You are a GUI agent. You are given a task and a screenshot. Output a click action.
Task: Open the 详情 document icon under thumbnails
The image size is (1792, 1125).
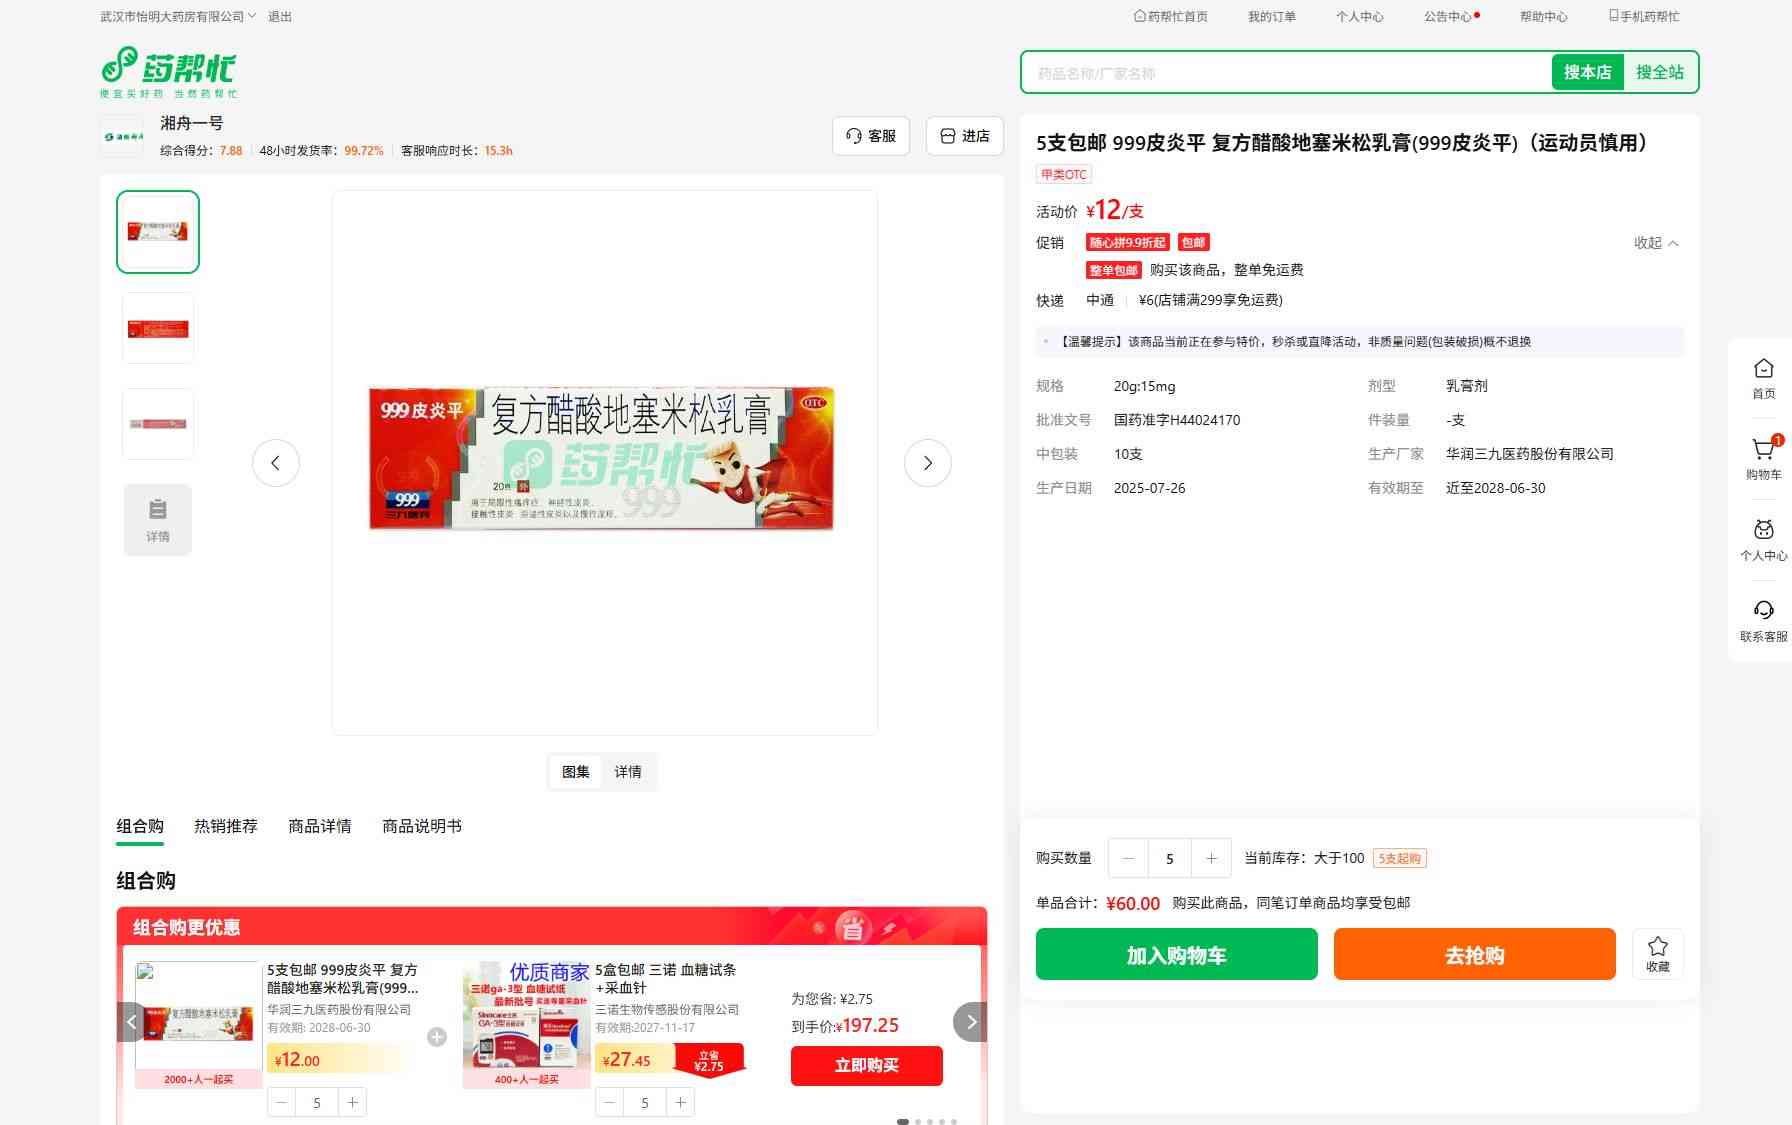158,519
